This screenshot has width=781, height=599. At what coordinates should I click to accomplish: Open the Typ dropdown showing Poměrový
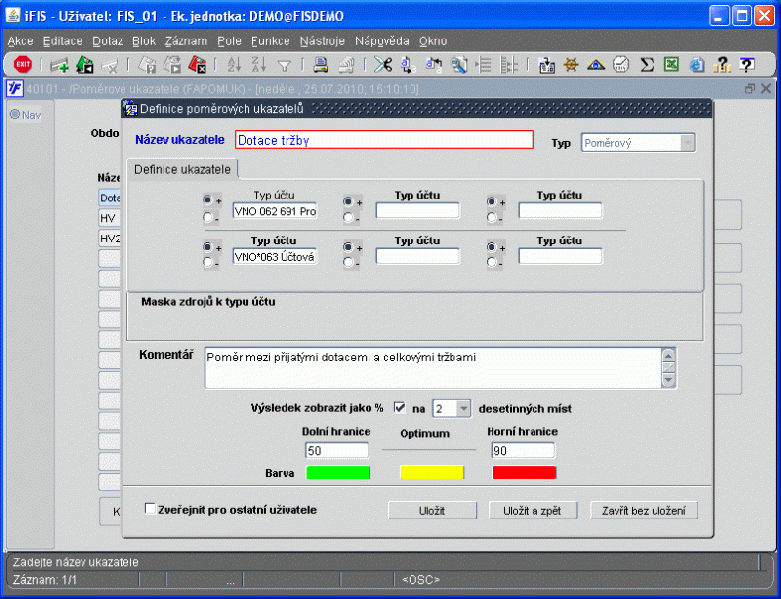coord(687,142)
